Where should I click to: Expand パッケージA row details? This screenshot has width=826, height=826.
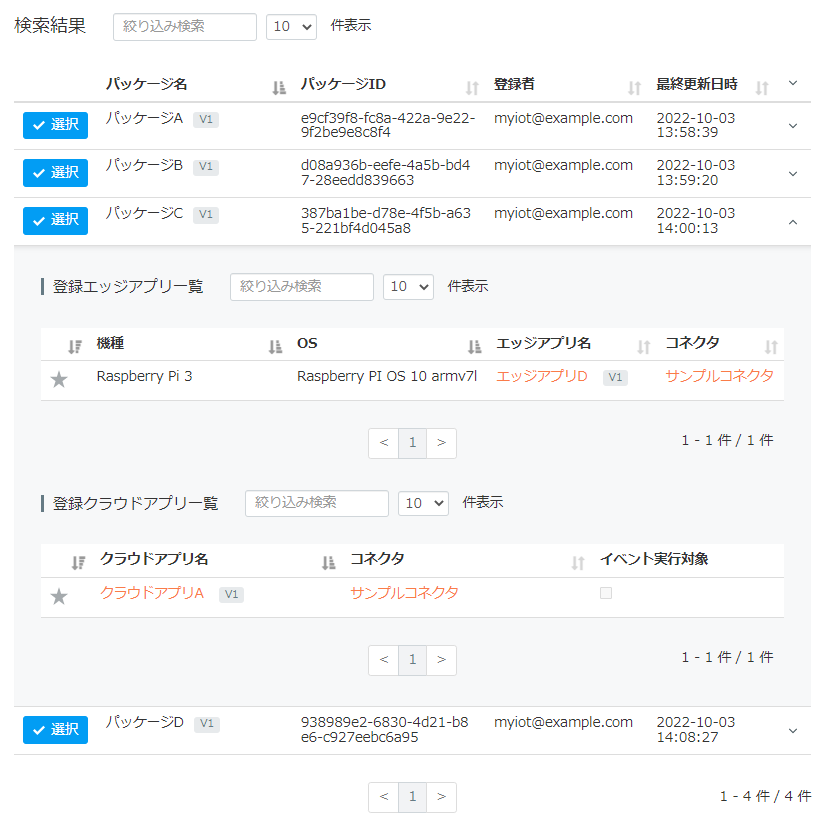(x=793, y=126)
